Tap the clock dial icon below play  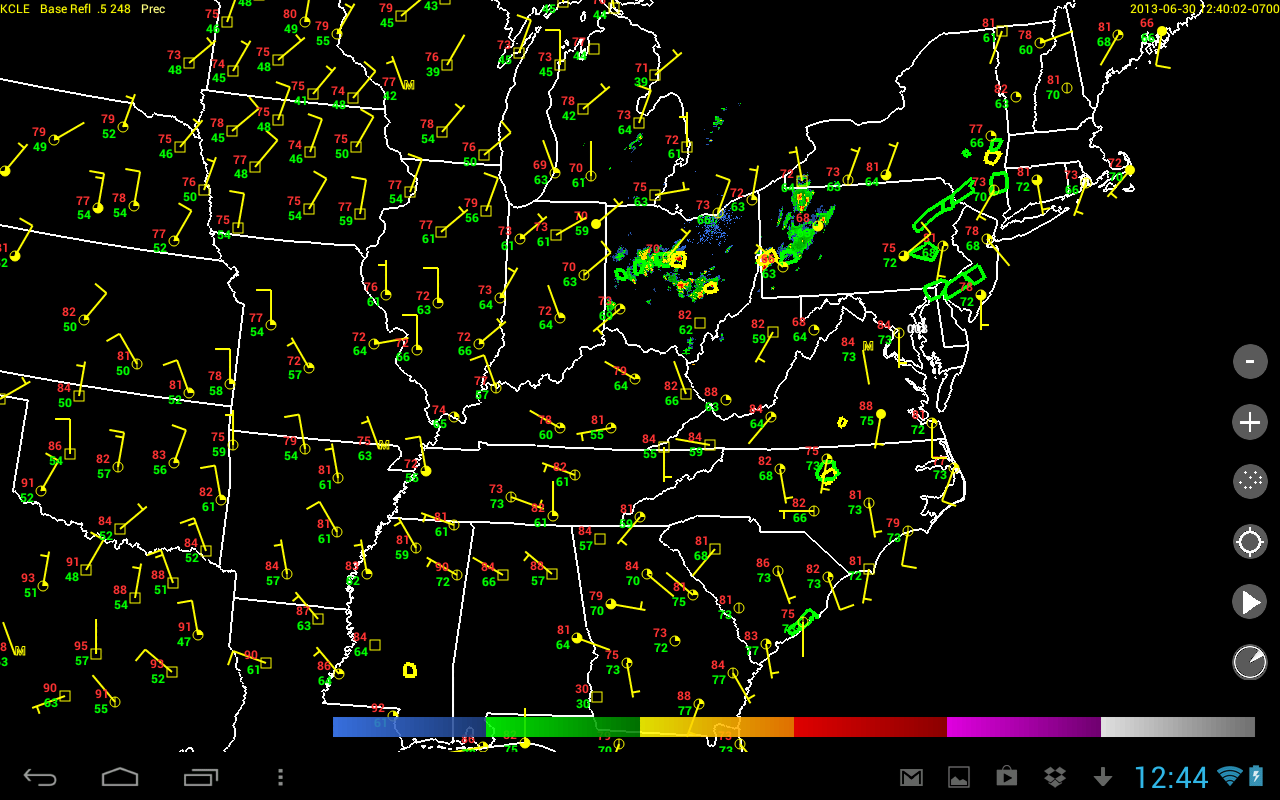(x=1250, y=662)
